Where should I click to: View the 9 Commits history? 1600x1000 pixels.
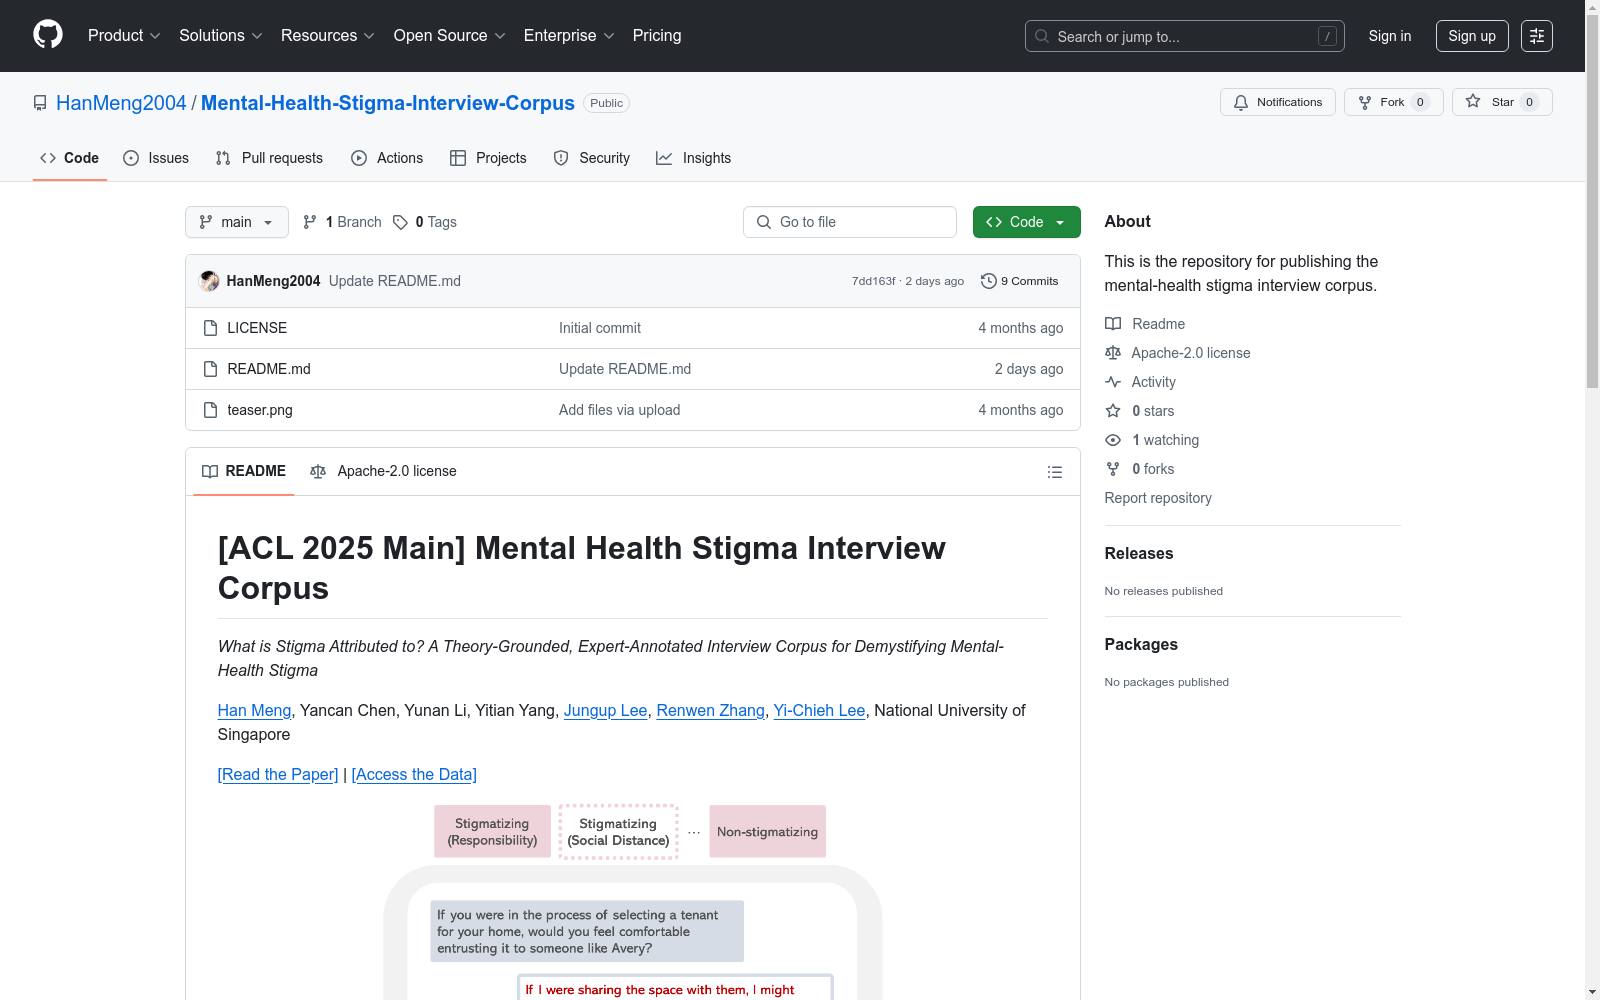pyautogui.click(x=1020, y=281)
